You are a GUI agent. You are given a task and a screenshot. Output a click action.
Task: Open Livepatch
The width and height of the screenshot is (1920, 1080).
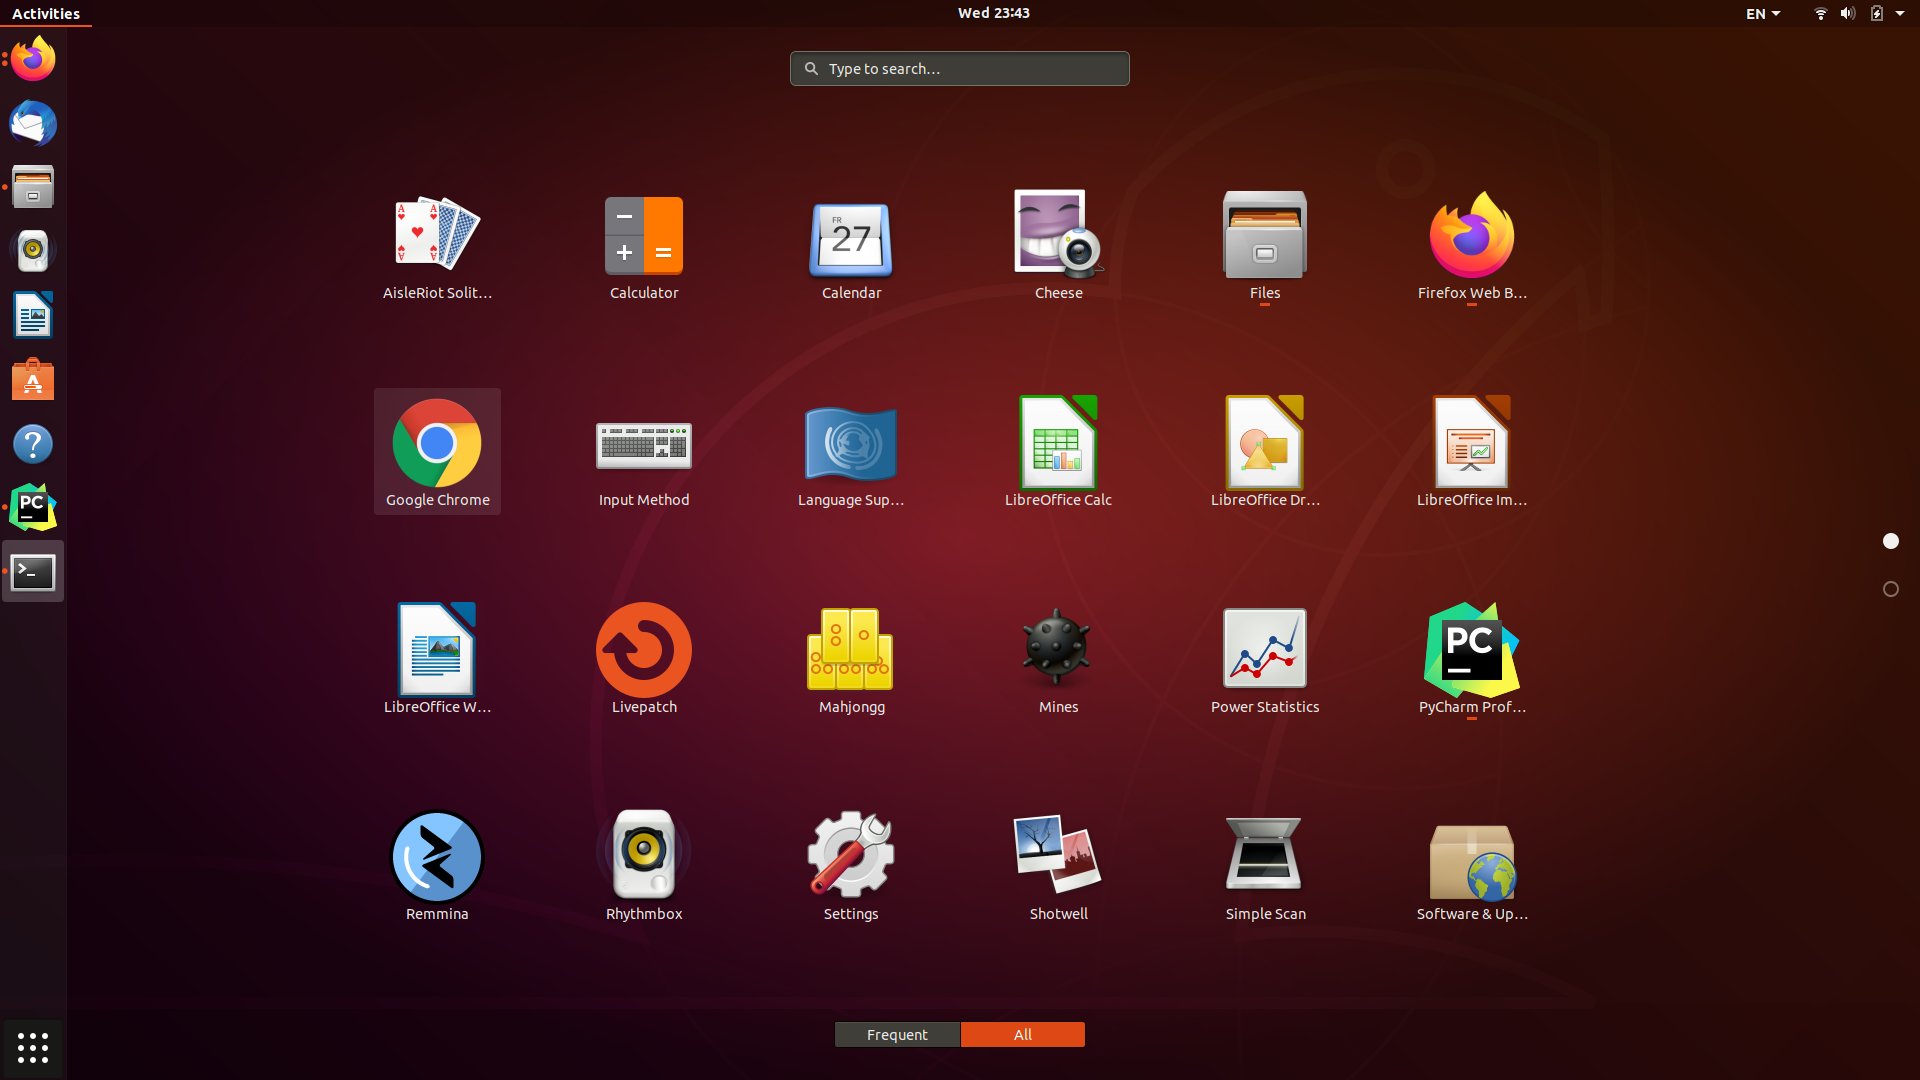(x=644, y=657)
